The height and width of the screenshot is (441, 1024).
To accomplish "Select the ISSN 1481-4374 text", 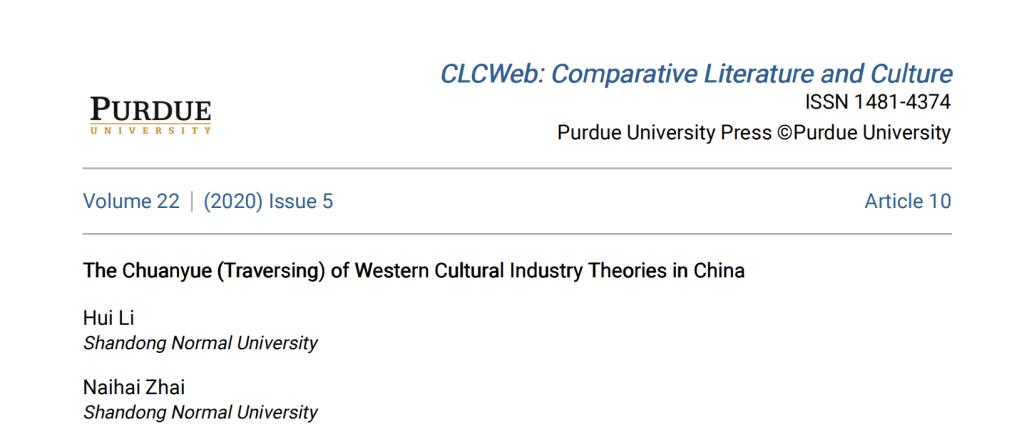I will point(878,103).
